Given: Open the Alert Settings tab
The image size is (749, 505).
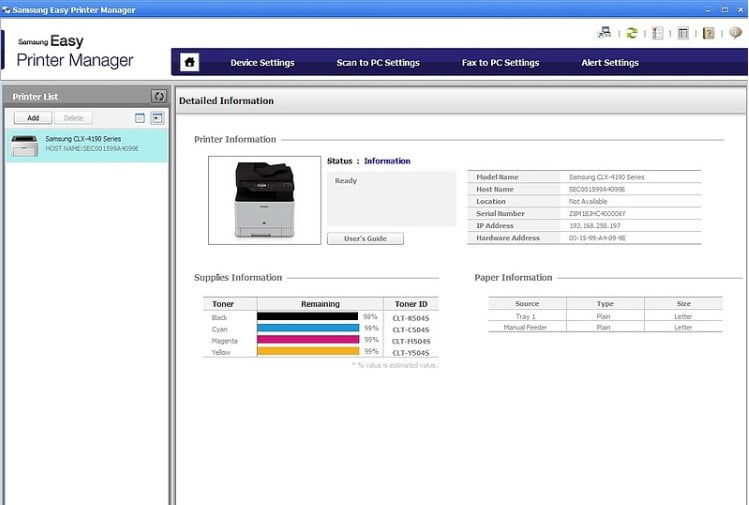Looking at the screenshot, I should tap(610, 63).
